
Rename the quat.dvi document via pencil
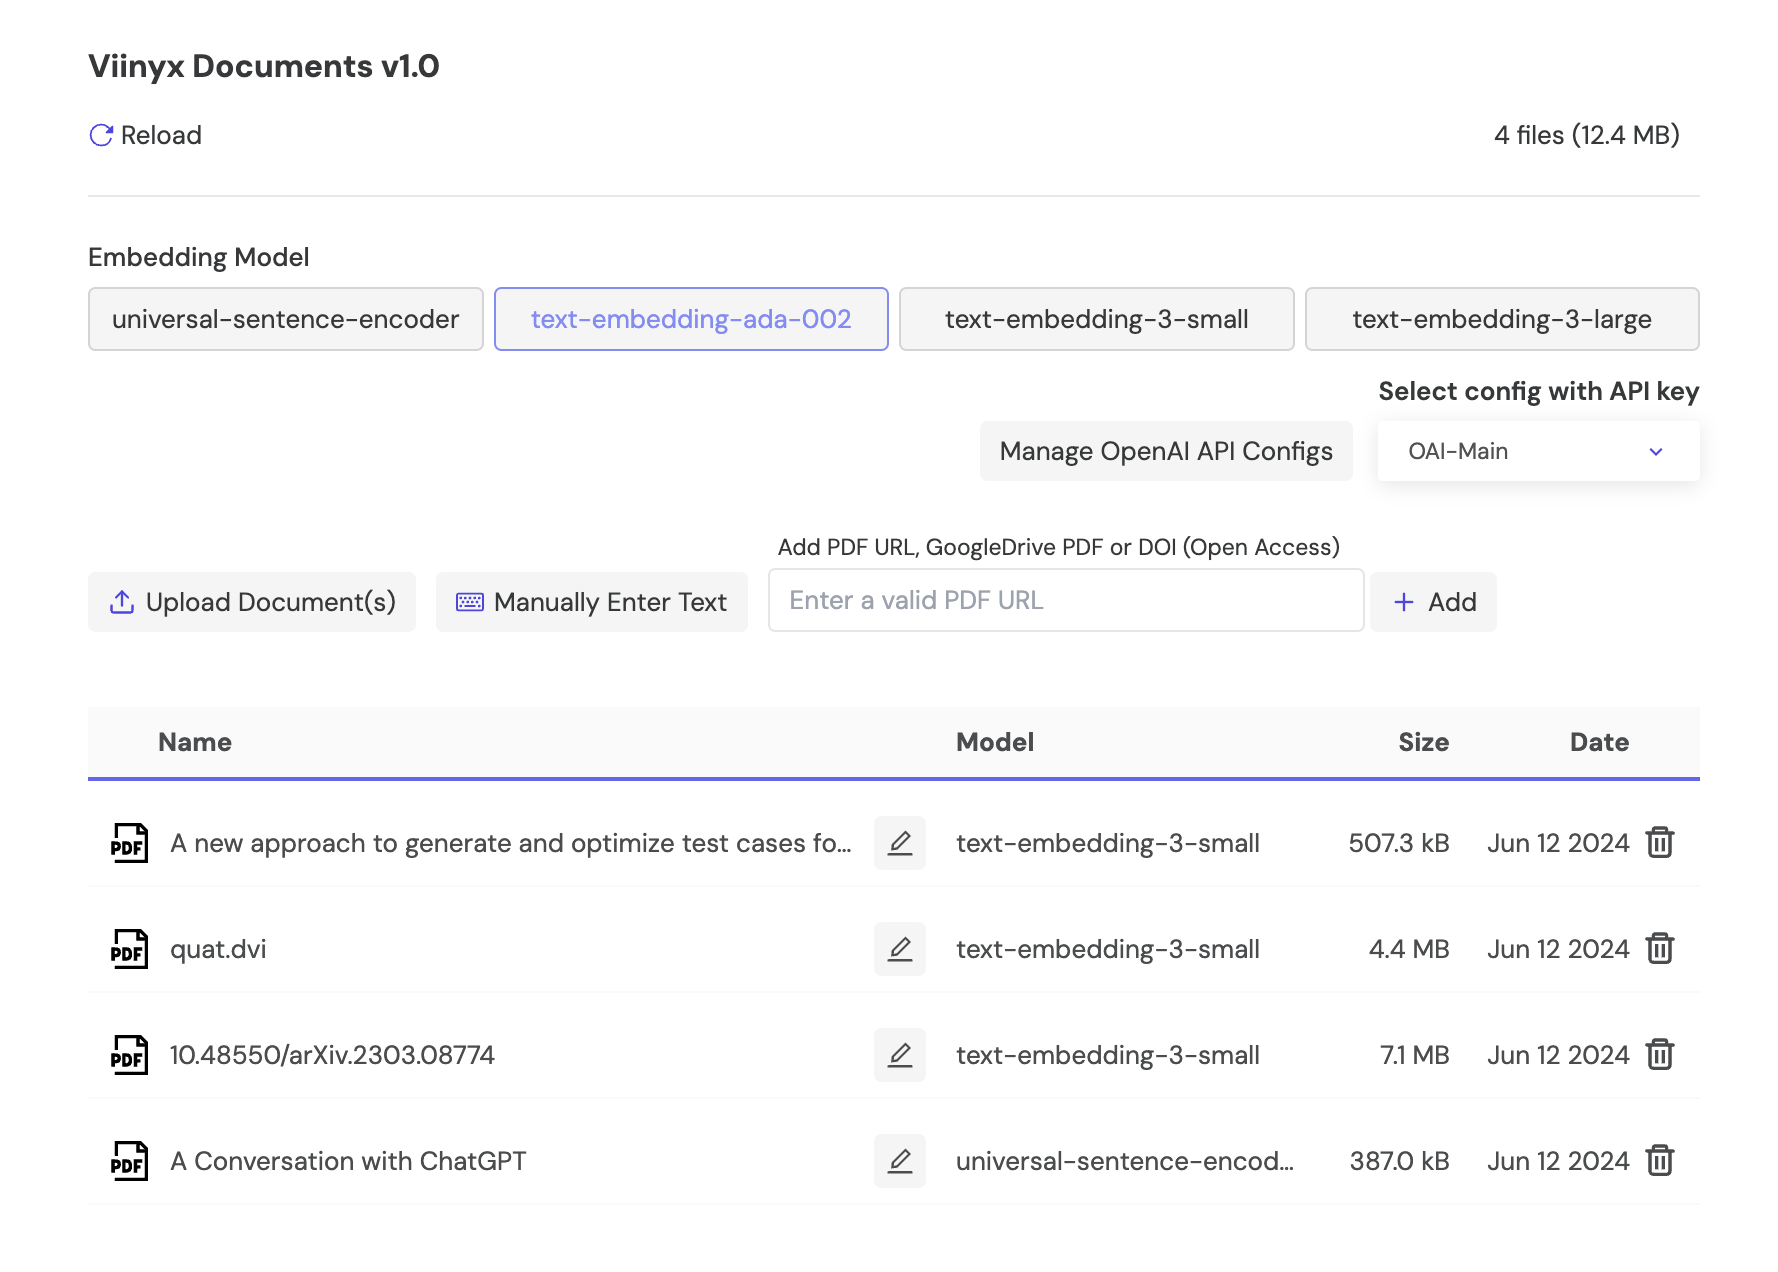(899, 949)
